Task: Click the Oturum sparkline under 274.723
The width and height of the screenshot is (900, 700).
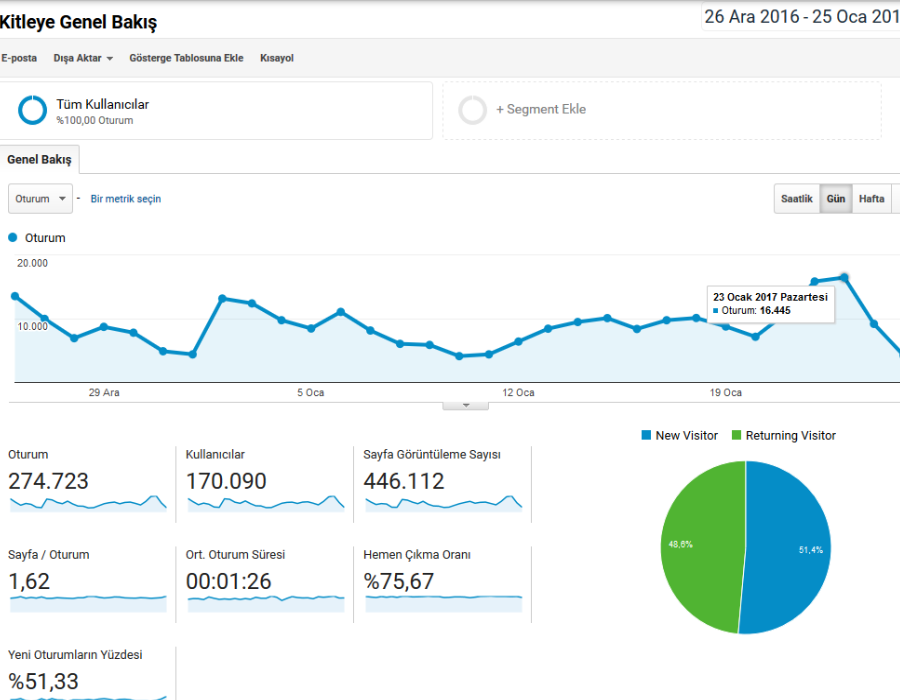Action: (x=88, y=503)
